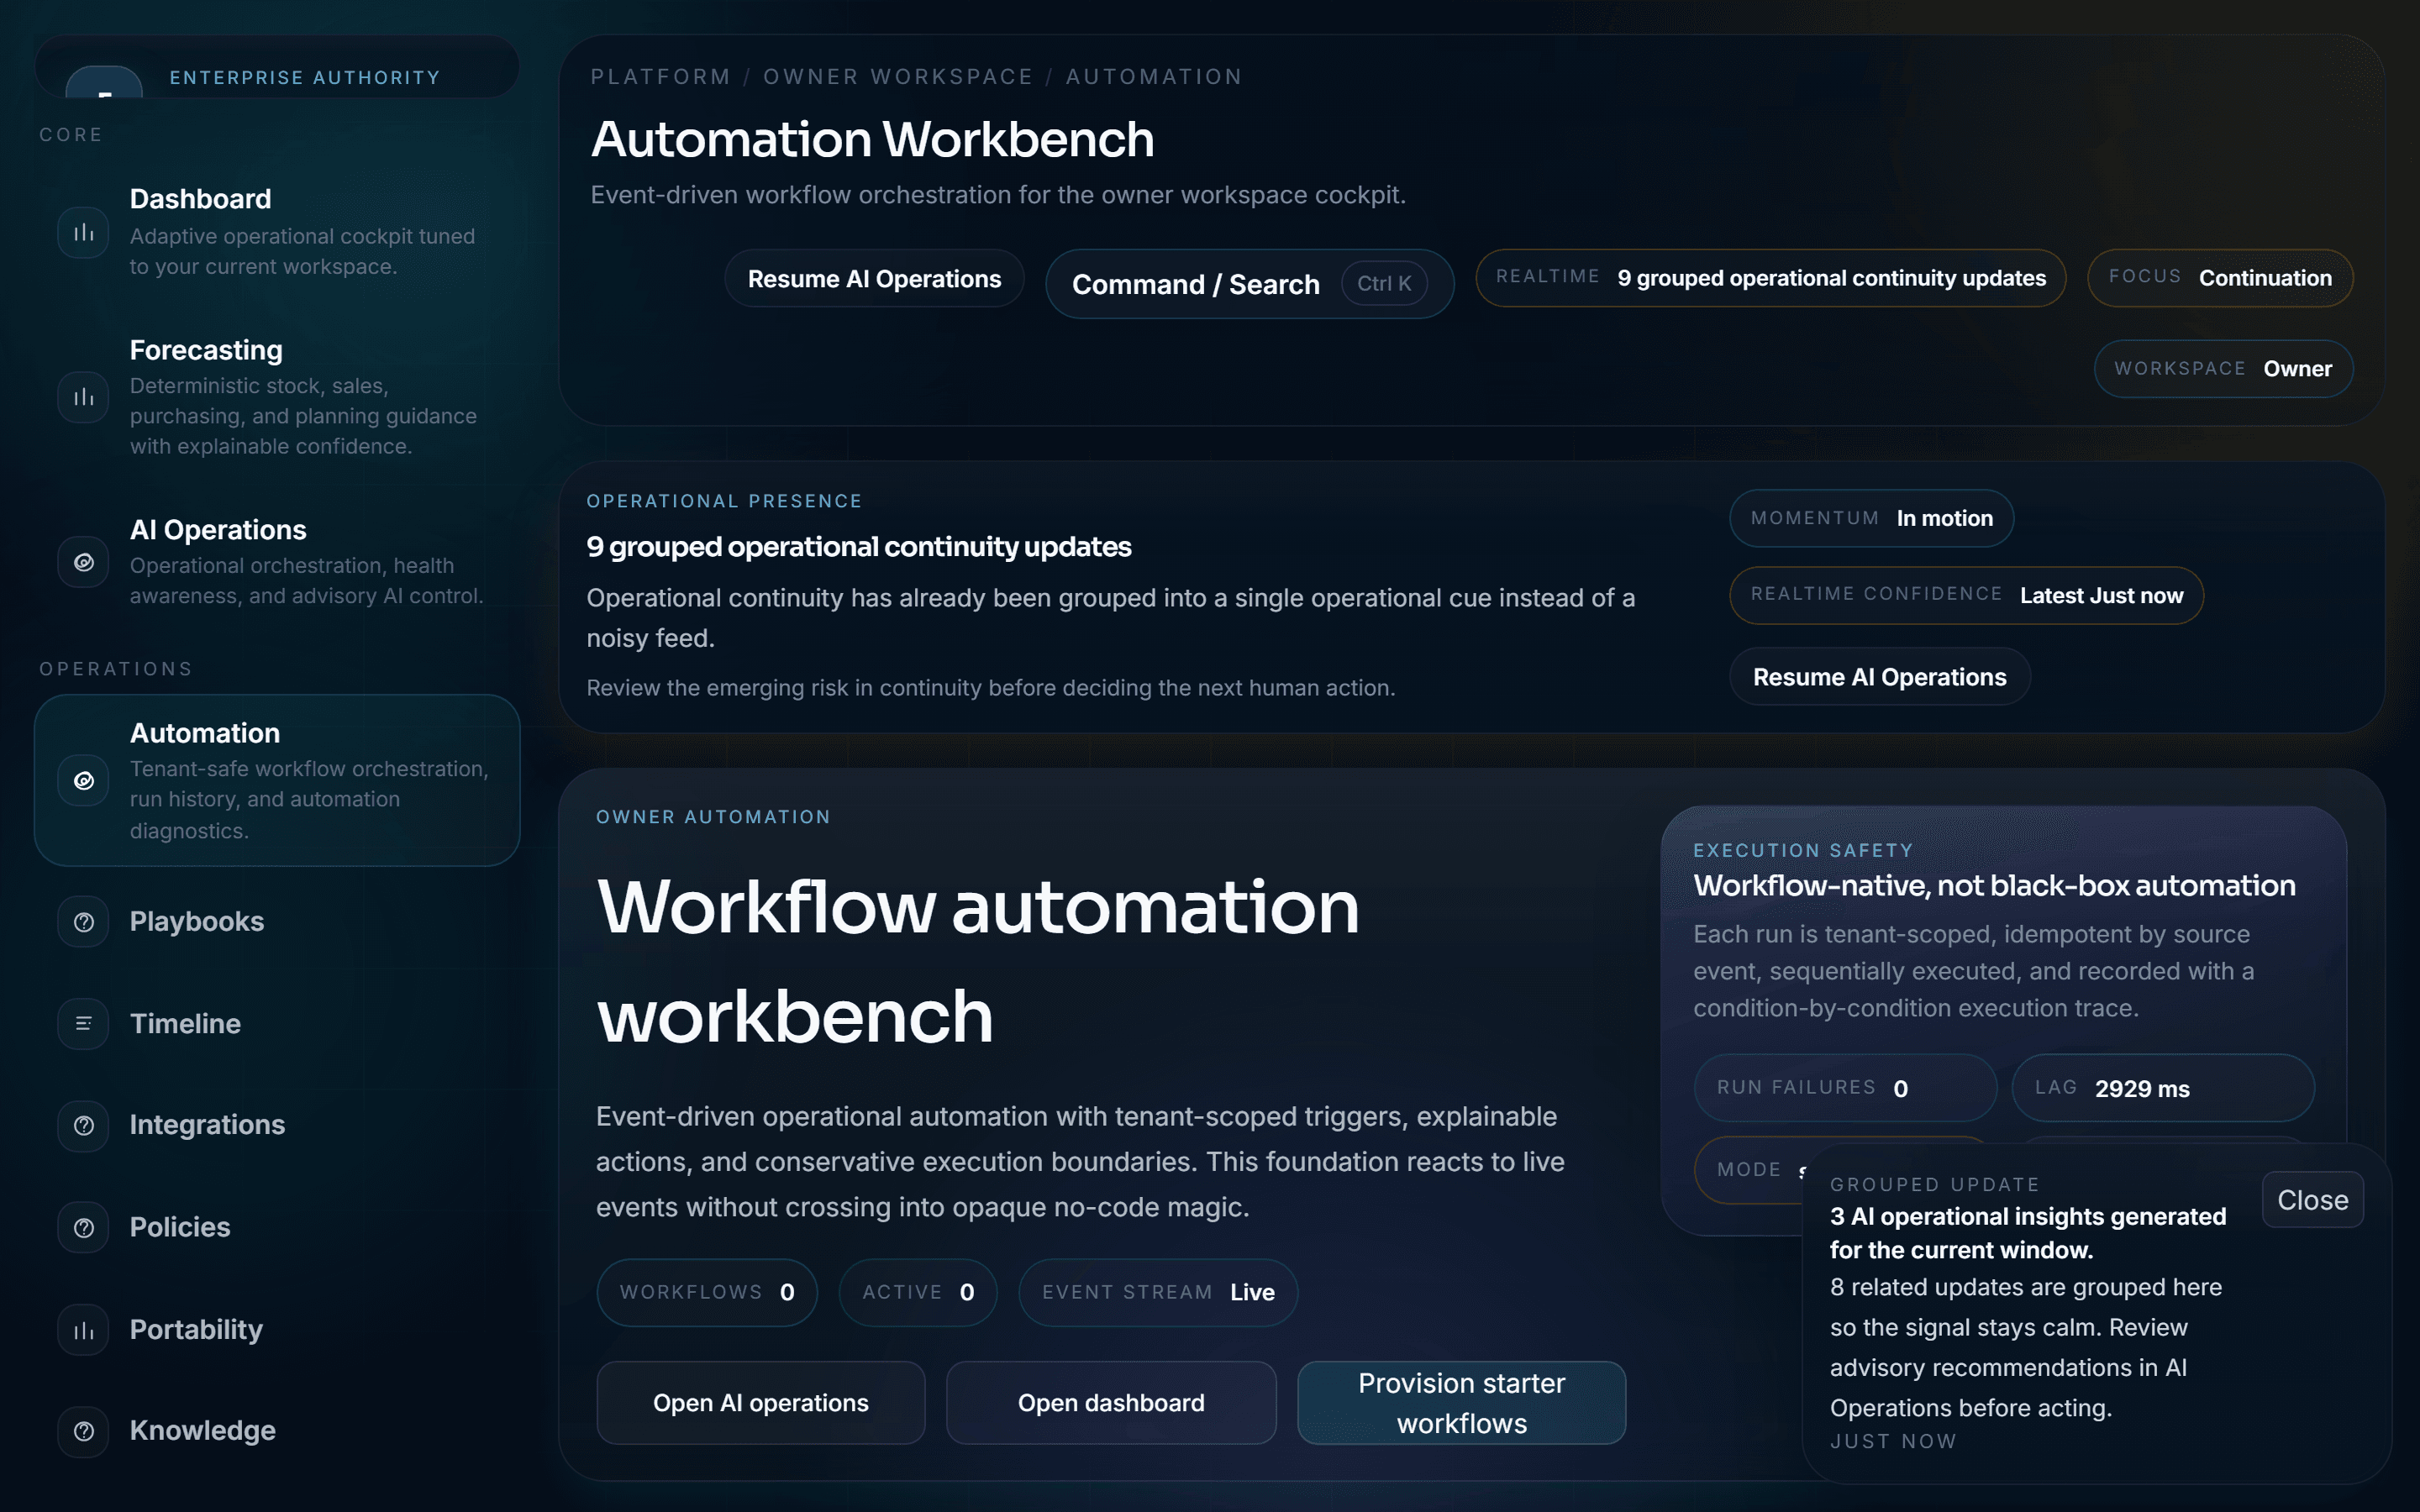Open Dashboard from the sidebar

(277, 232)
